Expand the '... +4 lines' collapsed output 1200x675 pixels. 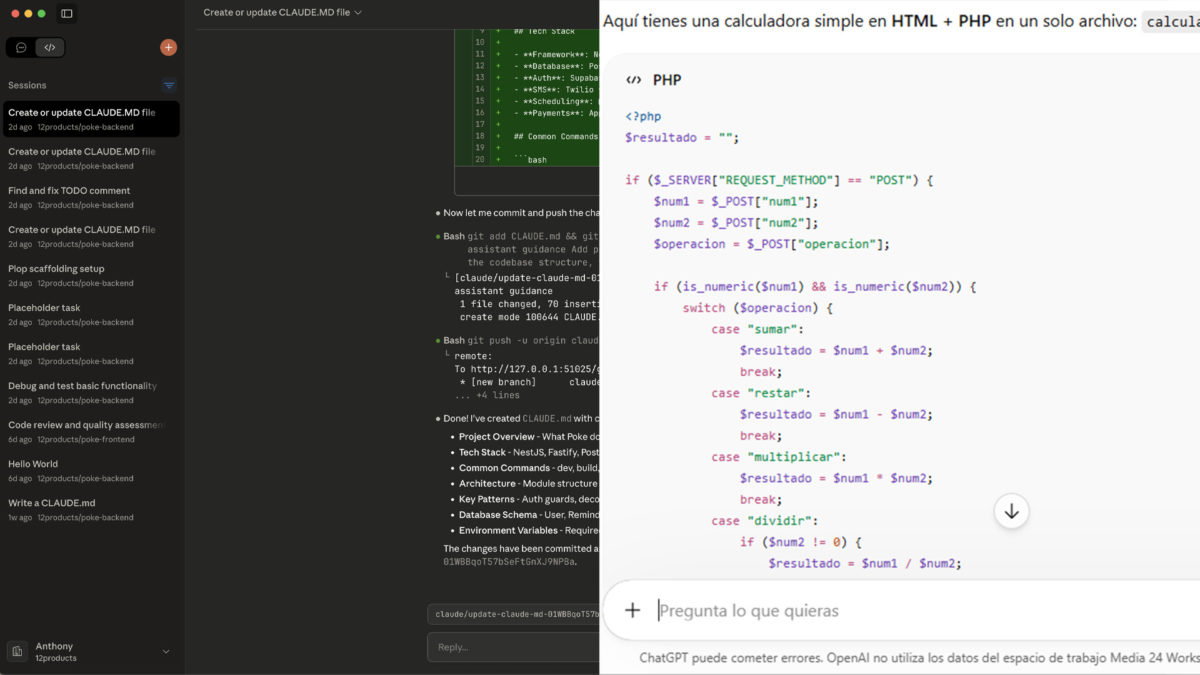click(487, 395)
